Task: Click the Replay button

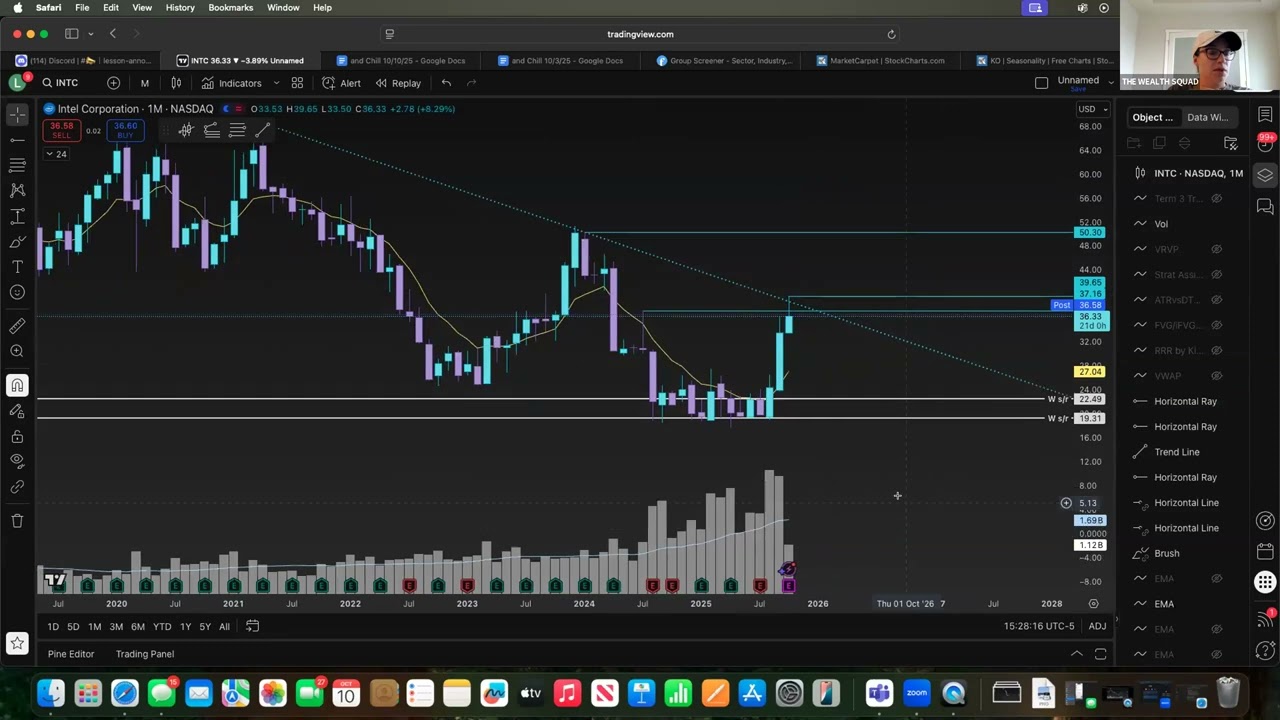Action: coord(398,83)
